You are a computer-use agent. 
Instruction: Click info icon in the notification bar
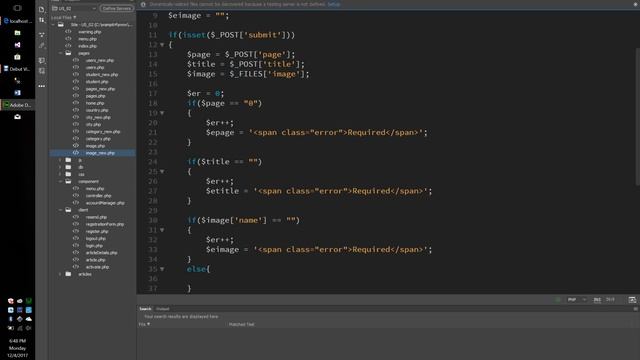click(143, 4)
